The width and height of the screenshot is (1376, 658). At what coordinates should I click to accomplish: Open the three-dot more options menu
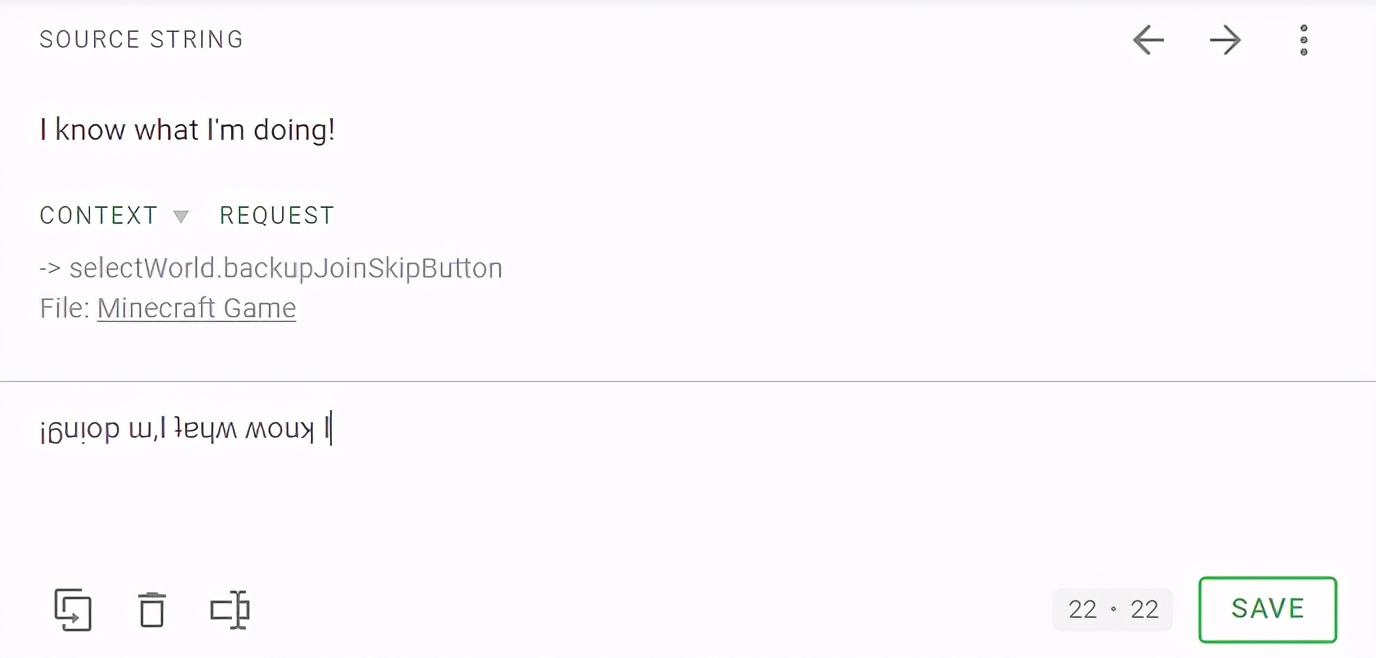click(x=1303, y=40)
